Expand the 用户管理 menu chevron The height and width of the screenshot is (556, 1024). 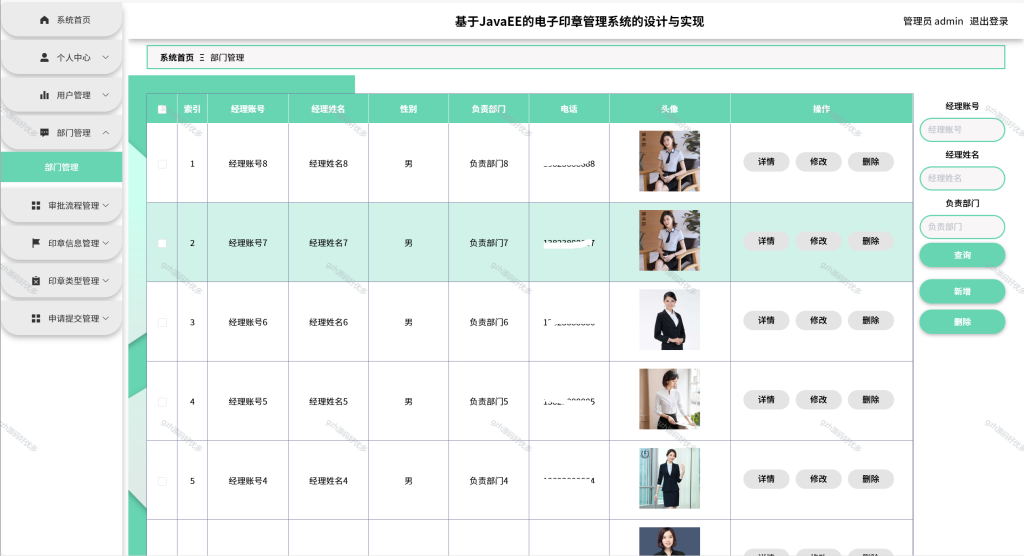point(106,95)
